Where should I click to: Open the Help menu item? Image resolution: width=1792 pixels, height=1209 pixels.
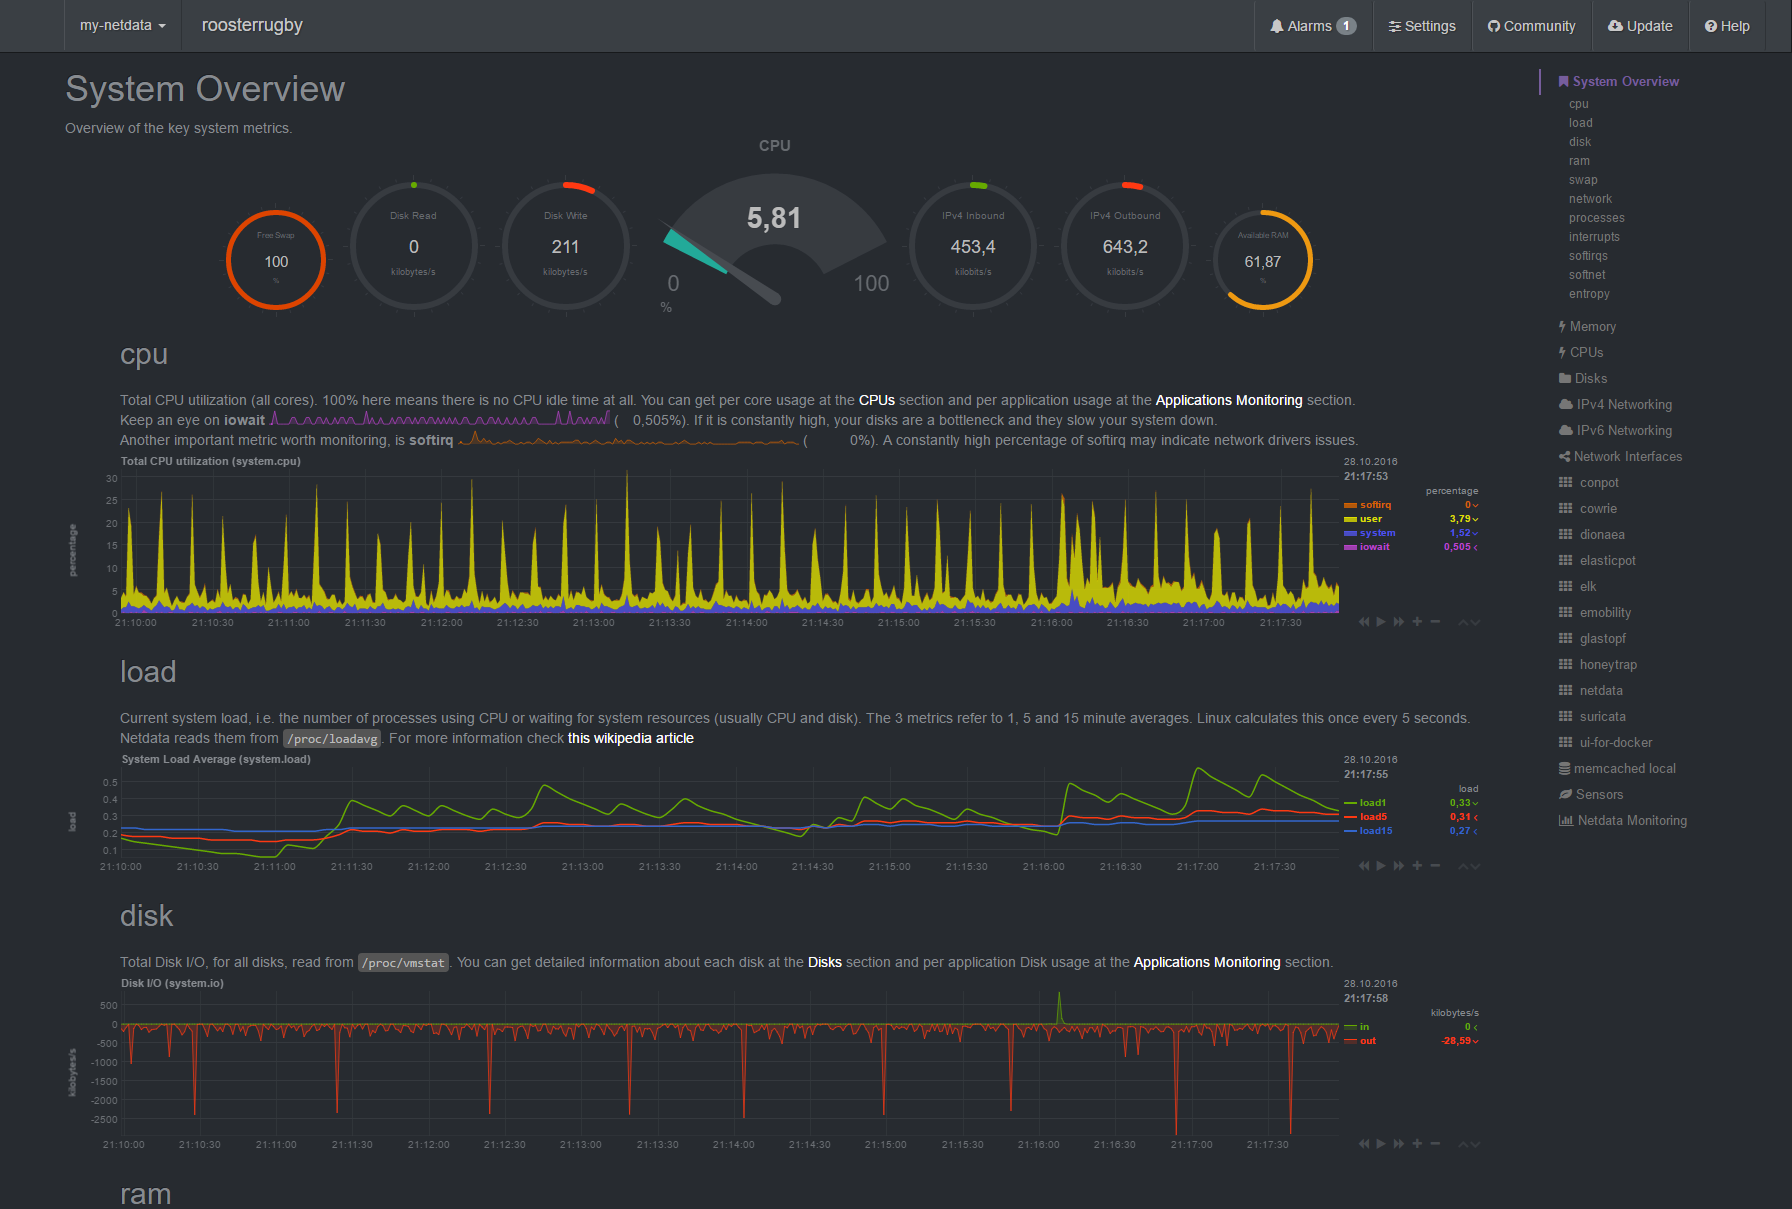(1727, 26)
